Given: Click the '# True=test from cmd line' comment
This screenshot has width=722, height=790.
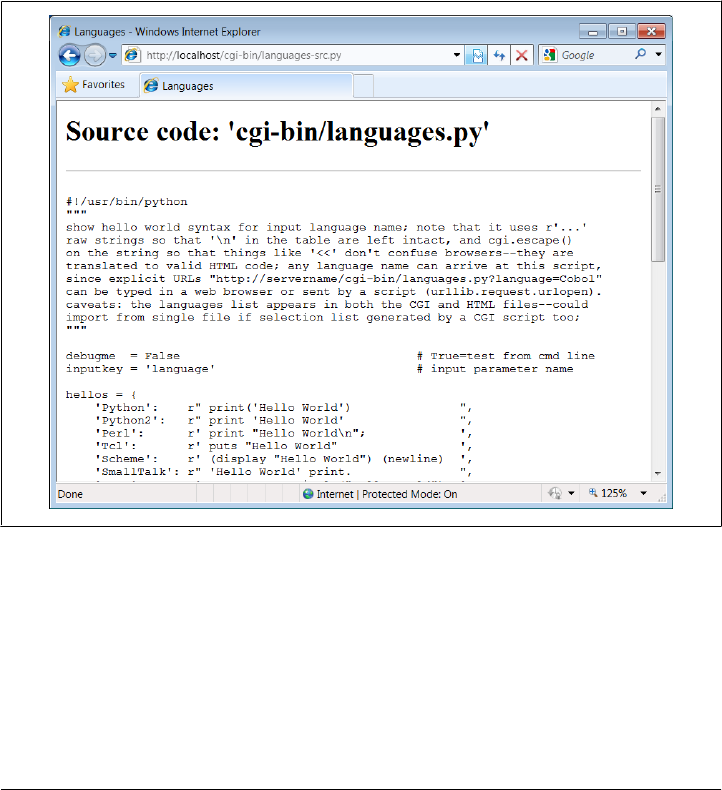Looking at the screenshot, I should click(x=506, y=356).
